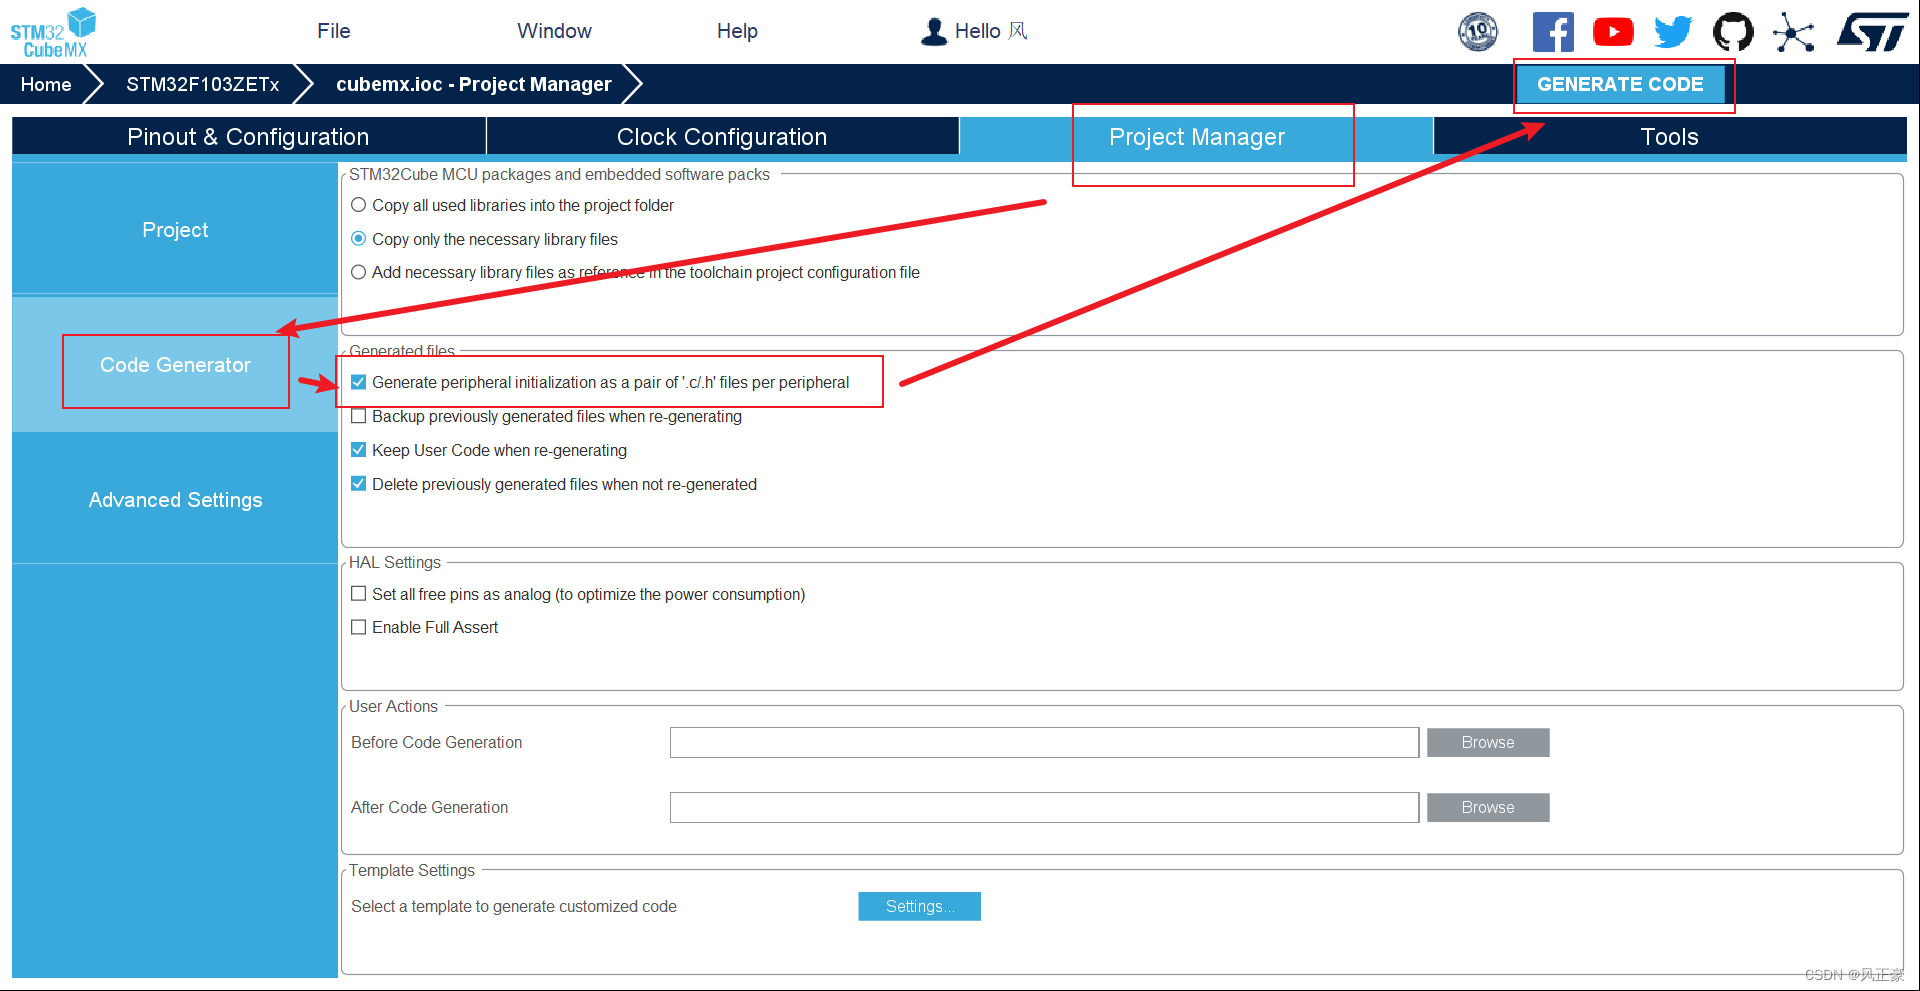The width and height of the screenshot is (1920, 991).
Task: Click Browse for Before Code Generation
Action: pos(1488,742)
